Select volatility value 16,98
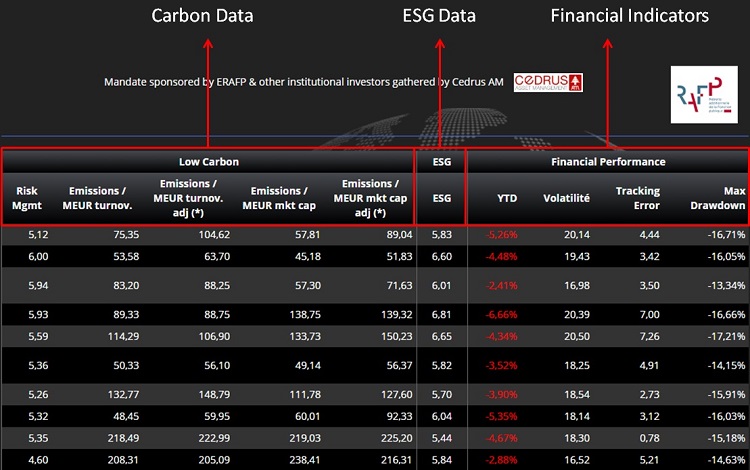 click(x=577, y=286)
